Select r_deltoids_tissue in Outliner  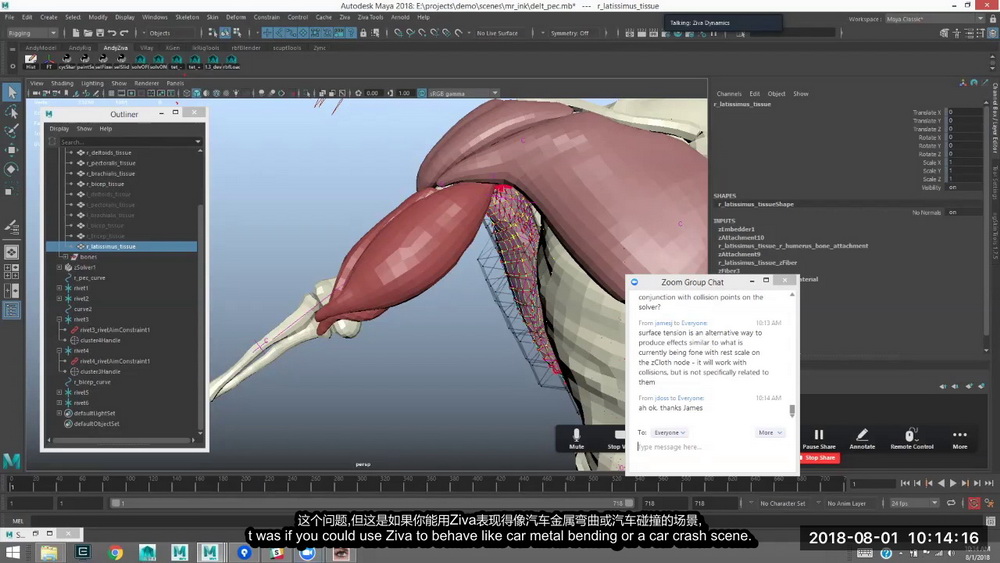click(108, 153)
